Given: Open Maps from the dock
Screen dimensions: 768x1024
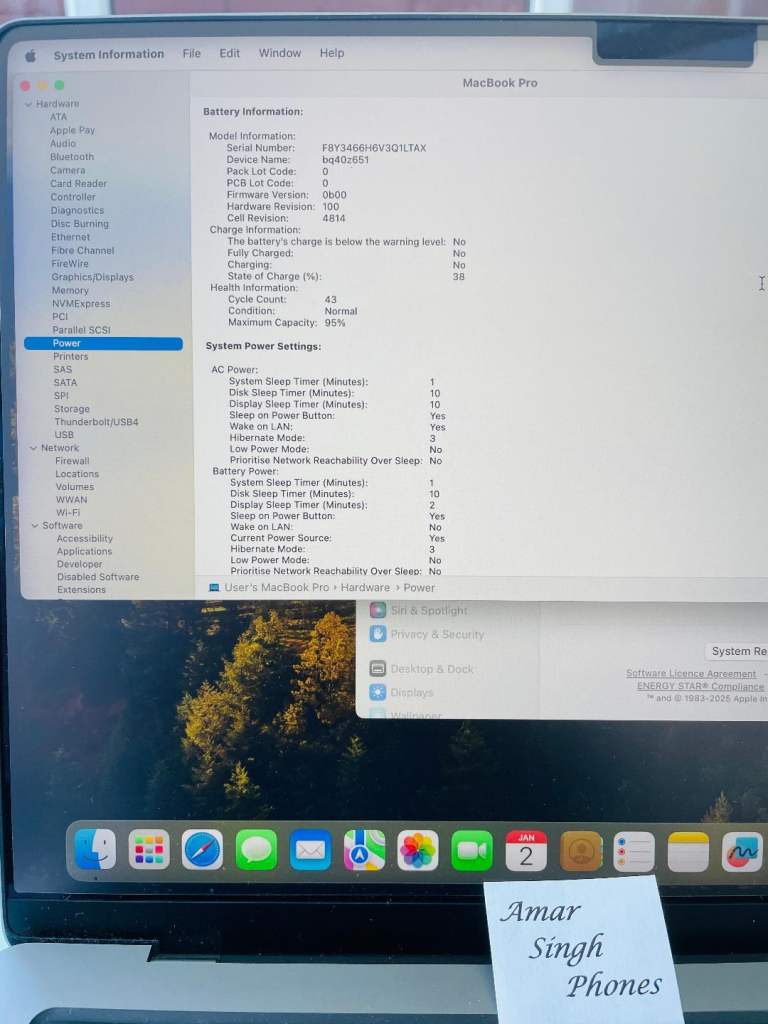Looking at the screenshot, I should (x=364, y=851).
